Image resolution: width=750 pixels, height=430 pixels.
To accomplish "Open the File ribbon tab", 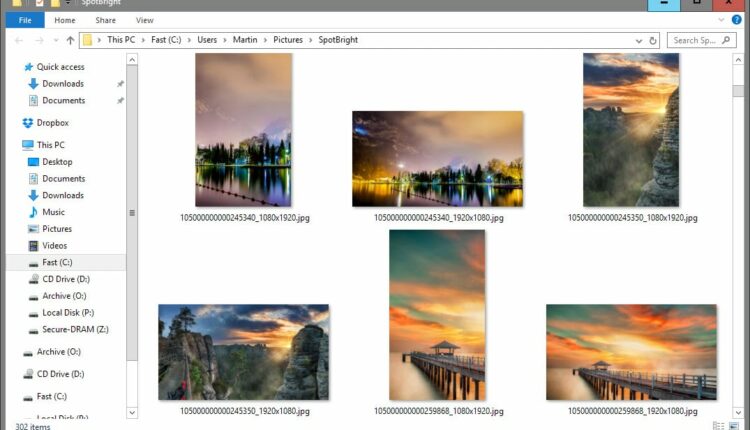I will (25, 20).
